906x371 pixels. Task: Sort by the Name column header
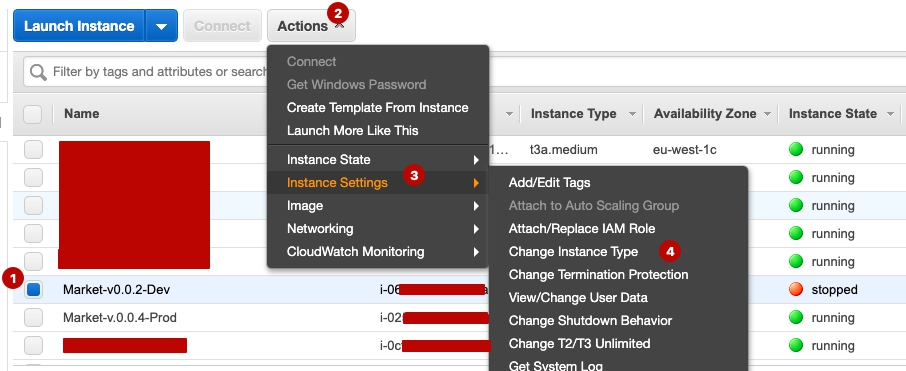[x=81, y=114]
